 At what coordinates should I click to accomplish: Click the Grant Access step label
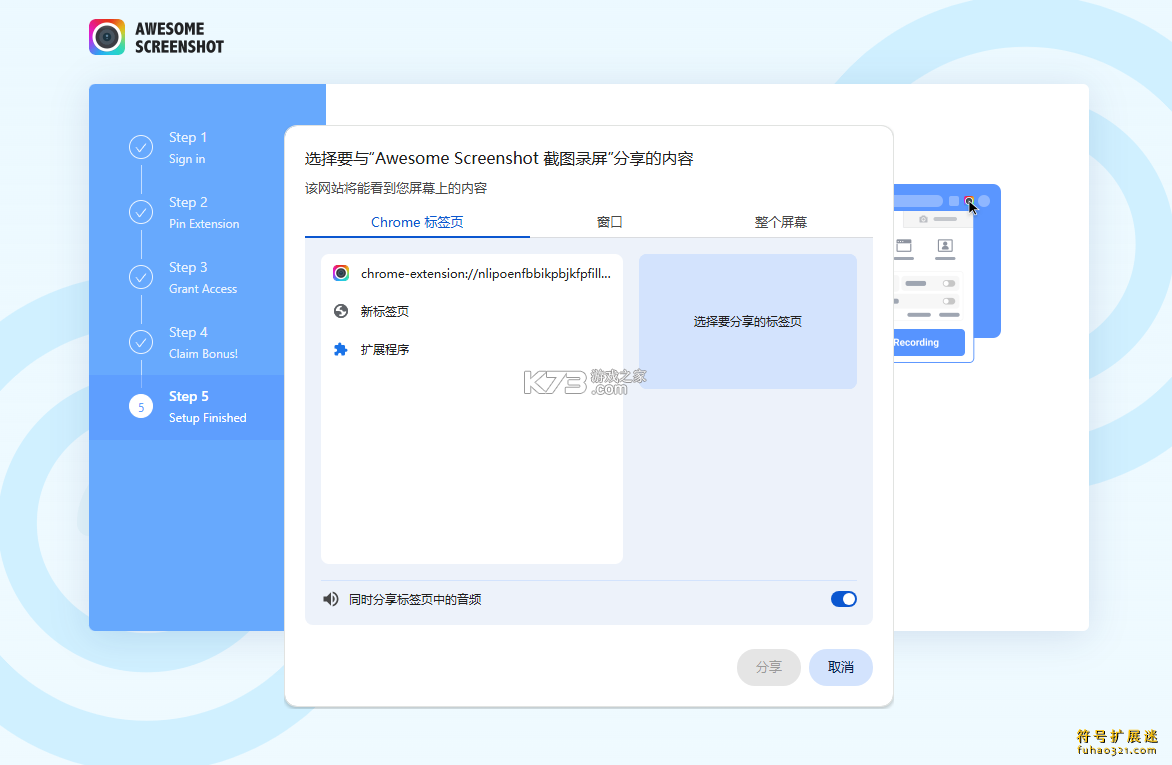pos(203,289)
